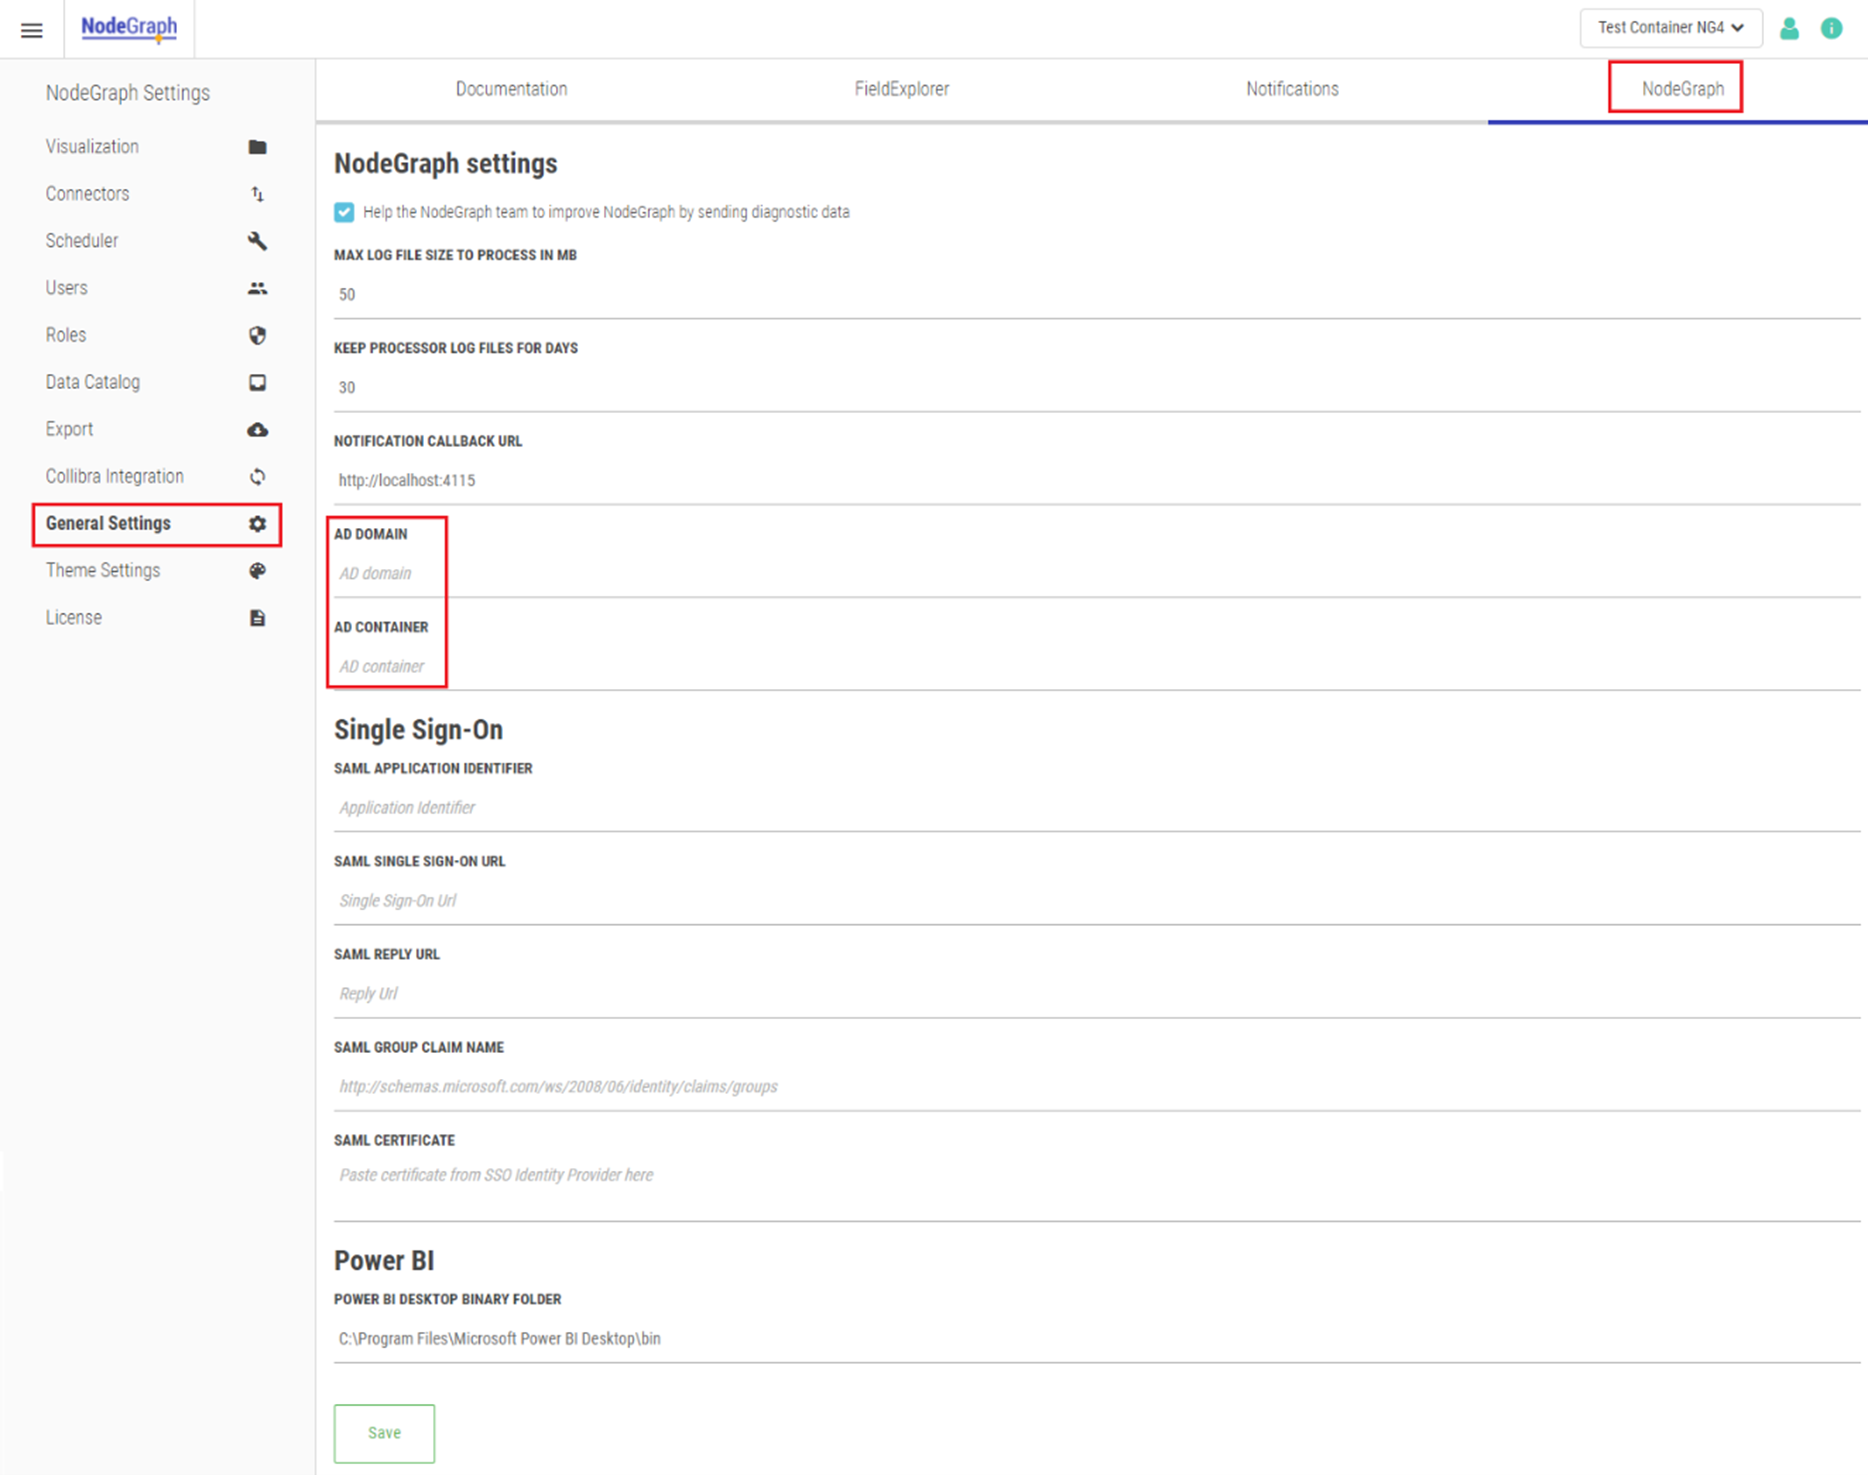Click the Save button
1868x1475 pixels.
point(384,1433)
